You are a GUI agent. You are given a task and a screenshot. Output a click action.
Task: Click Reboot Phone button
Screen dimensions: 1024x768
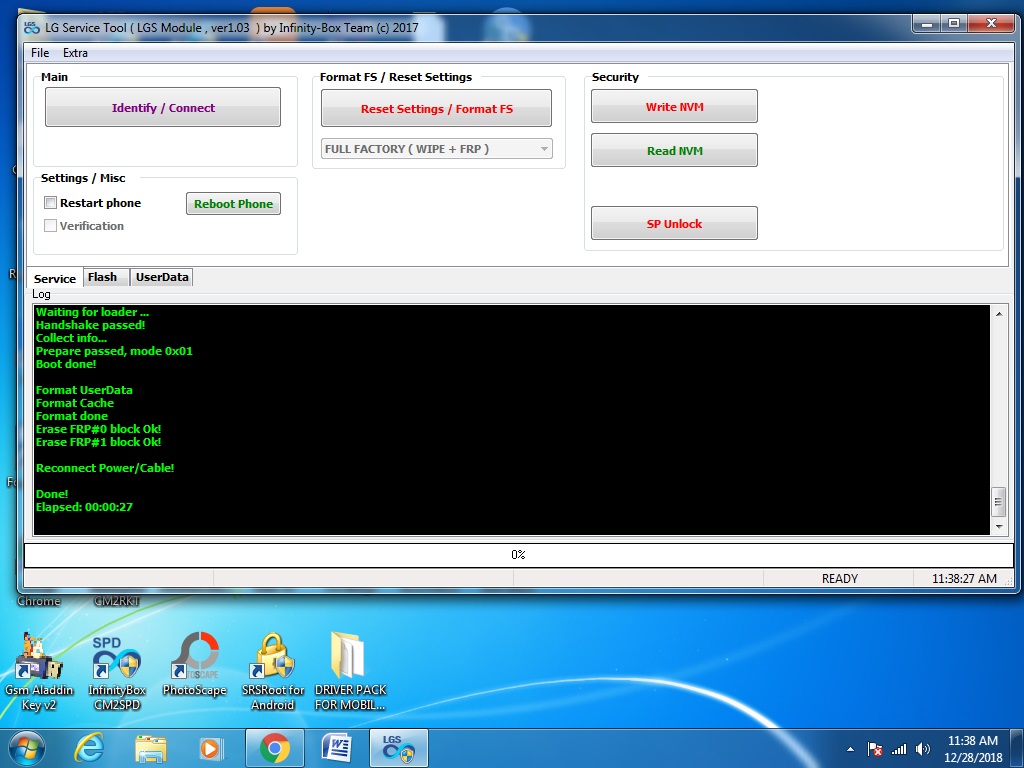click(233, 204)
